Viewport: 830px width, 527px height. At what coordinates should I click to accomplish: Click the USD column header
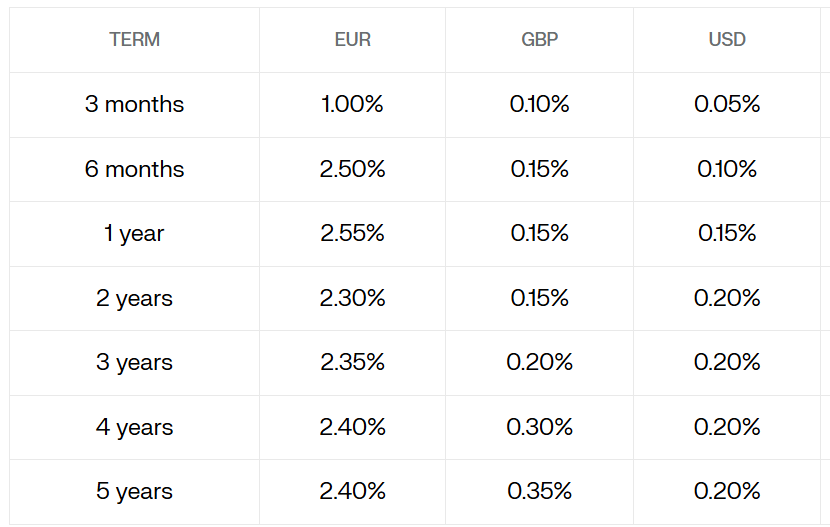pos(727,40)
